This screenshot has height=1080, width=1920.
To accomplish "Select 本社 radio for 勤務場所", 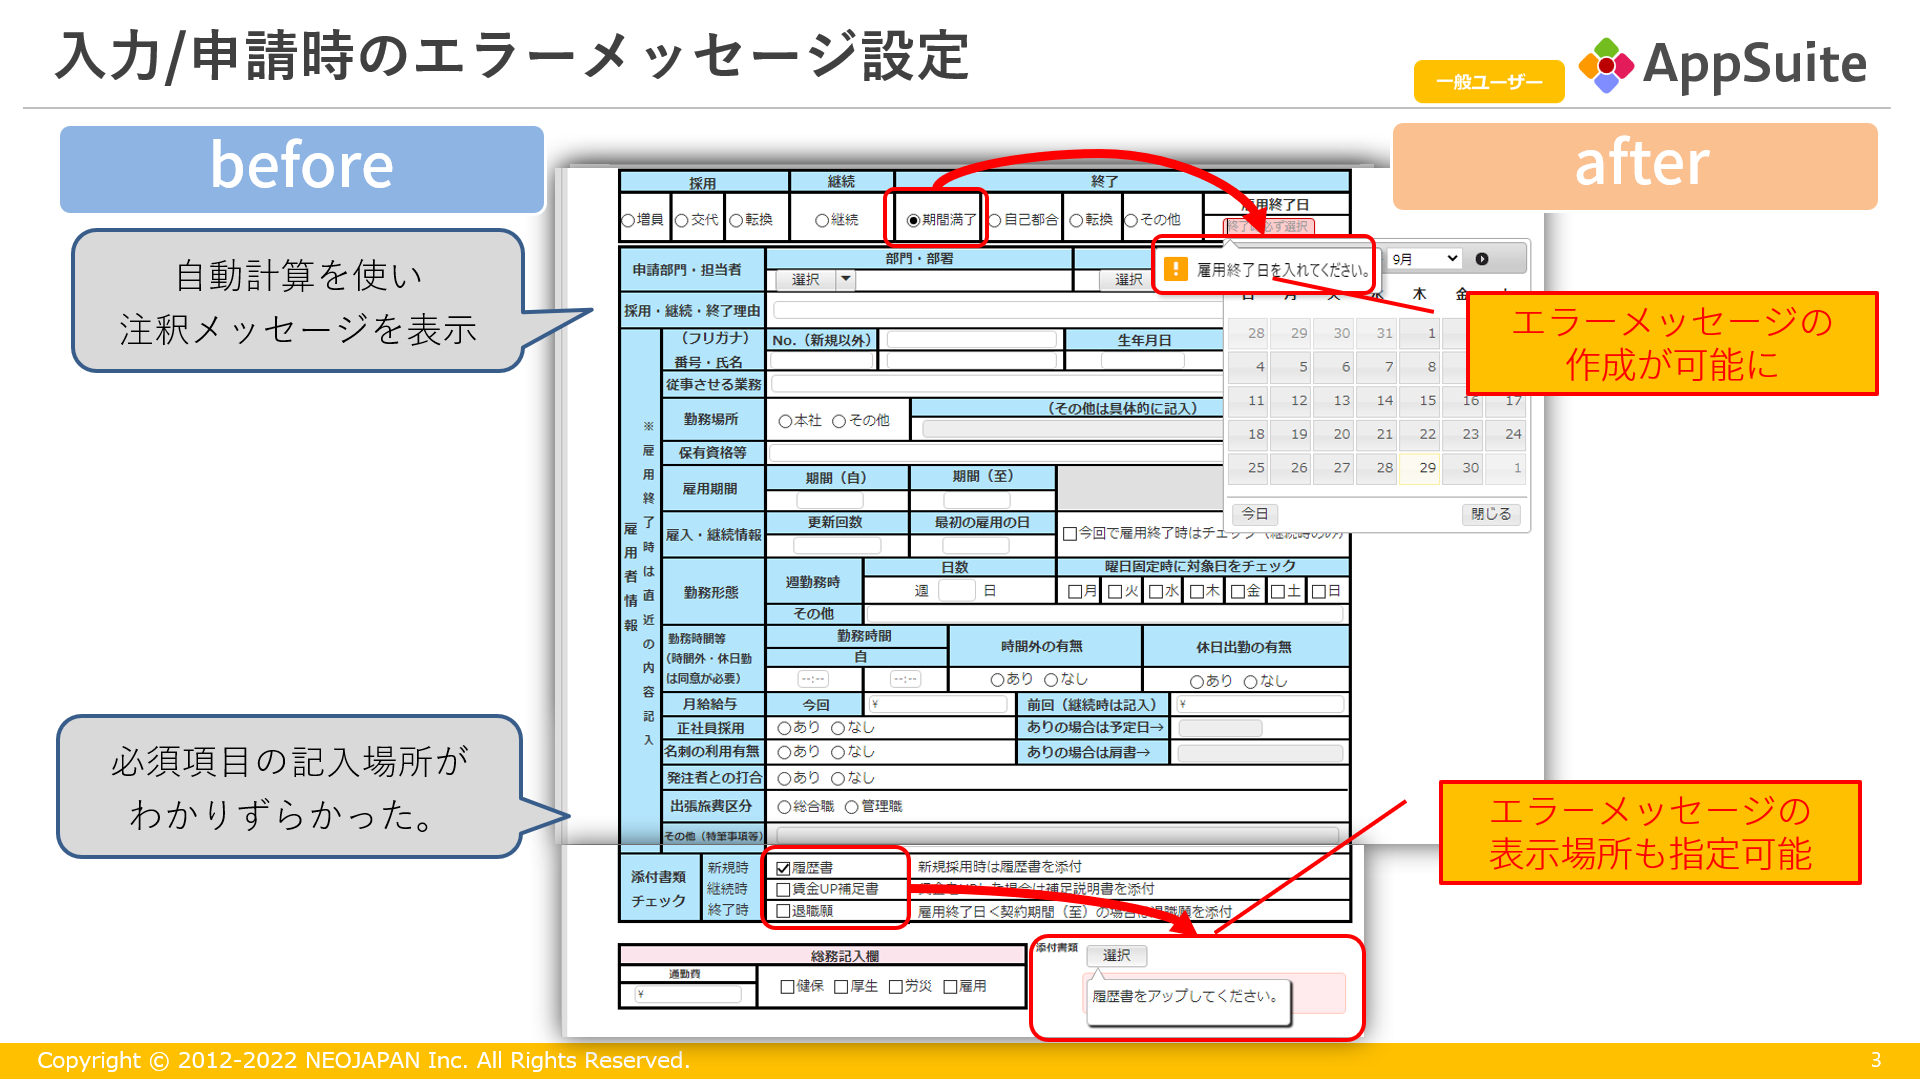I will (785, 421).
